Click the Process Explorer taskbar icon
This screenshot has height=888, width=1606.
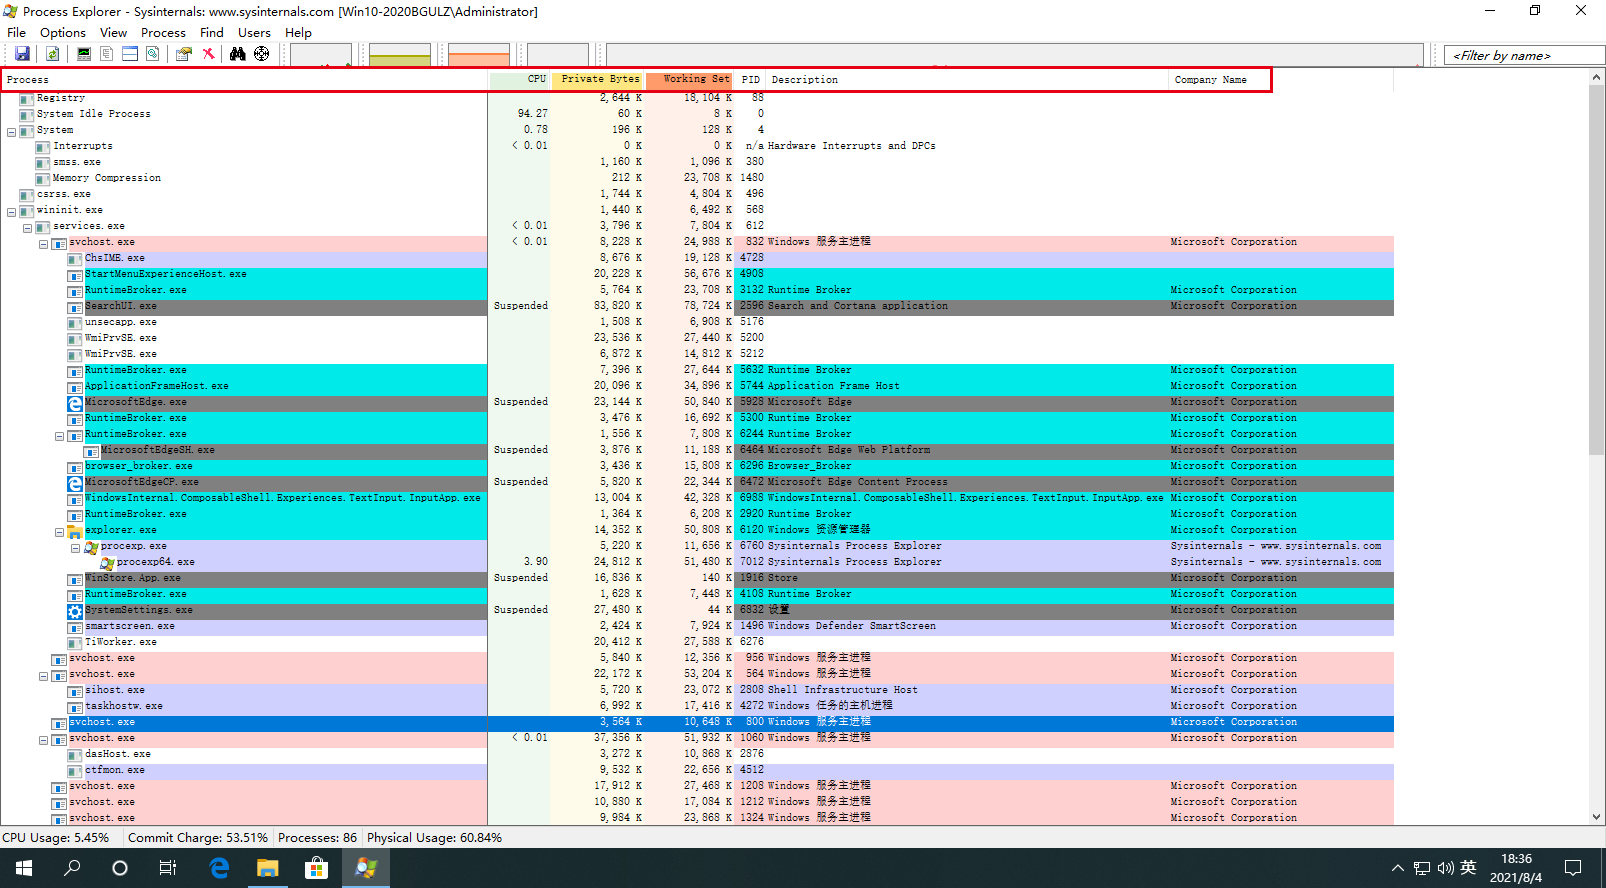point(366,868)
